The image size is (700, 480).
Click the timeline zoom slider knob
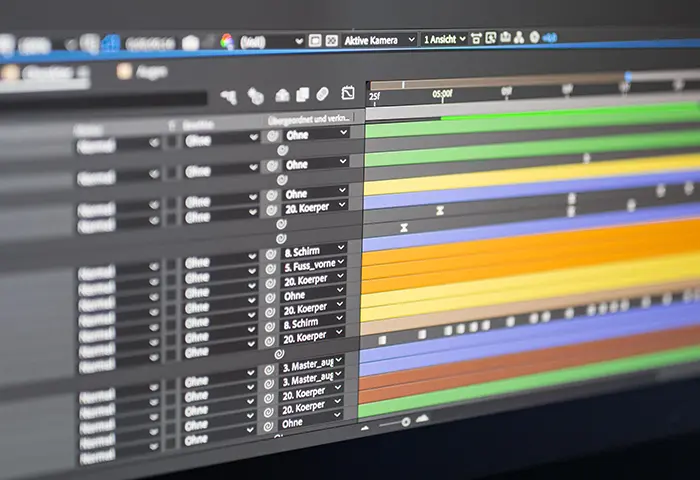pyautogui.click(x=405, y=422)
